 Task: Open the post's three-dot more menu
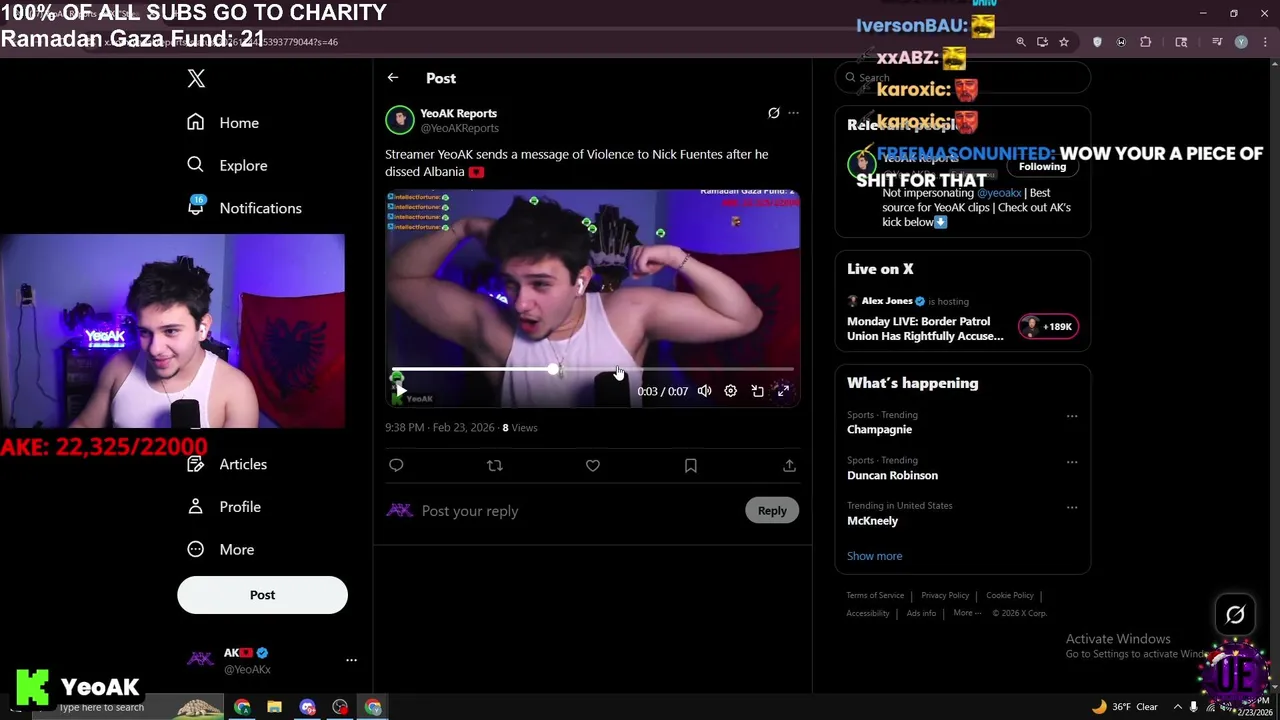tap(793, 113)
